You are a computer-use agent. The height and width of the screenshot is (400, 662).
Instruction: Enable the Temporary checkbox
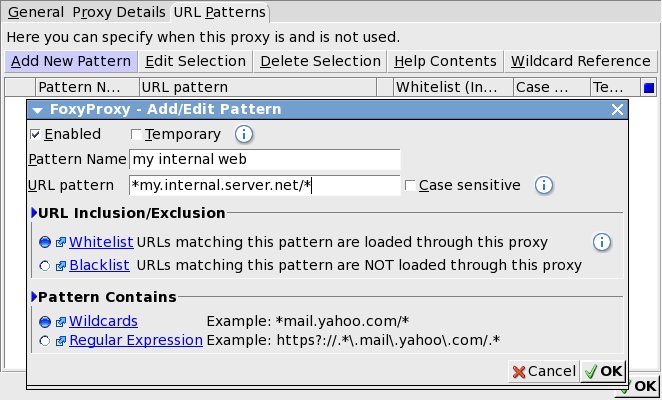(136, 135)
